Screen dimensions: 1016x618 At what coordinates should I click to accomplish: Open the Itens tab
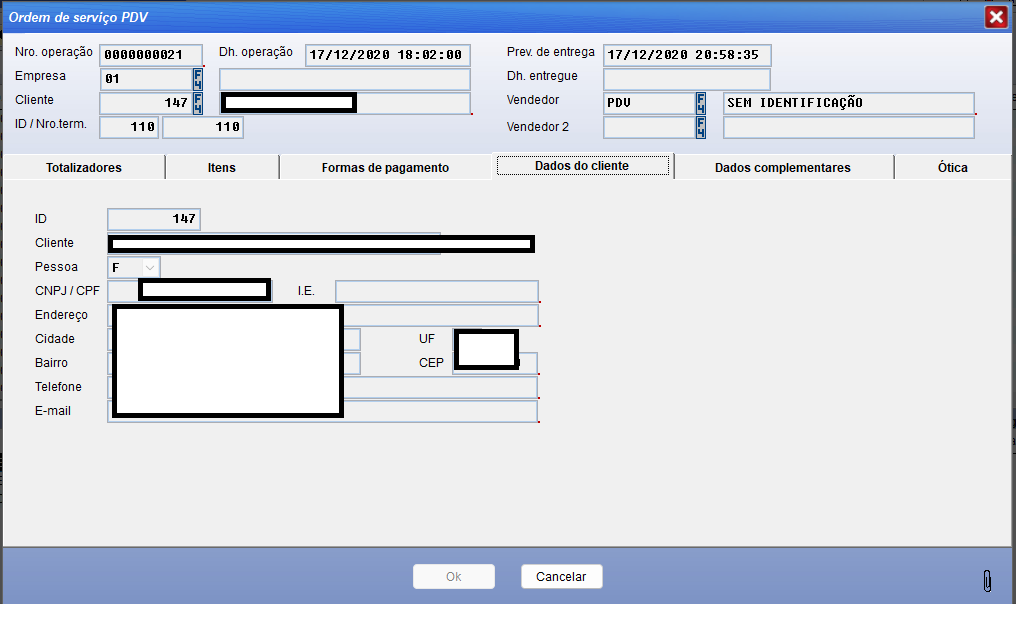(222, 168)
